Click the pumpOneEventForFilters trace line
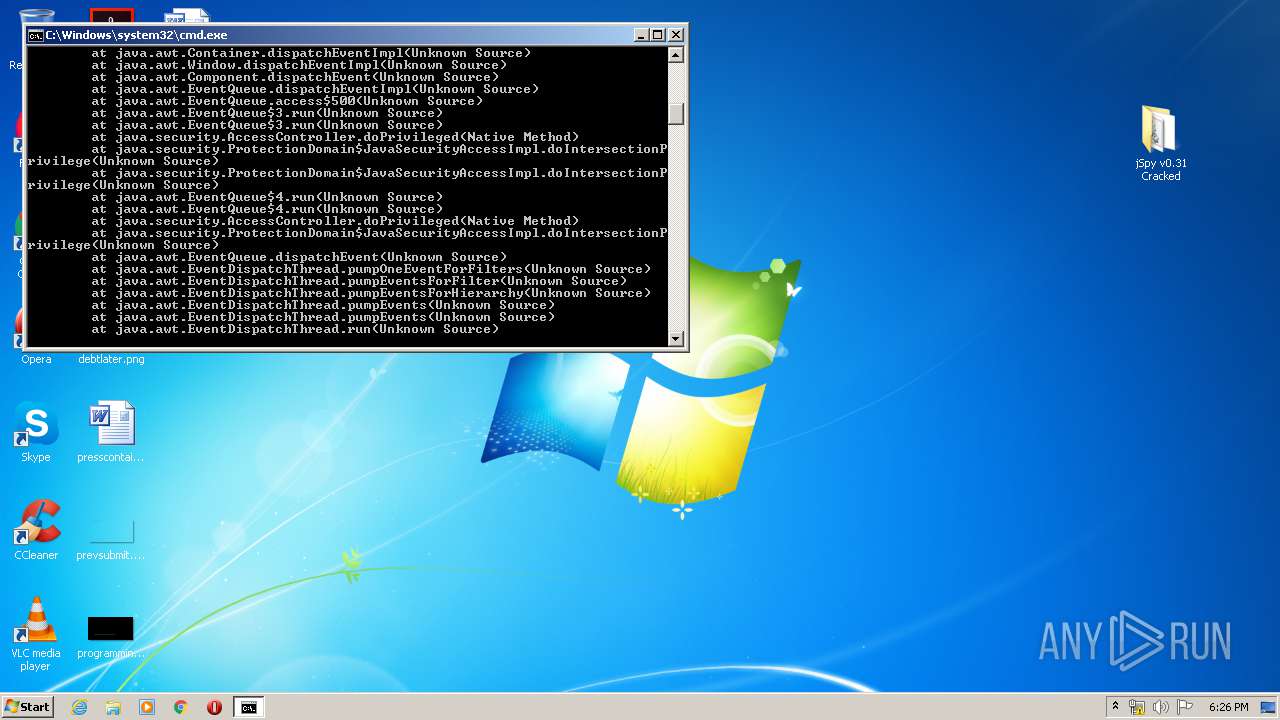The height and width of the screenshot is (720, 1280). click(372, 269)
